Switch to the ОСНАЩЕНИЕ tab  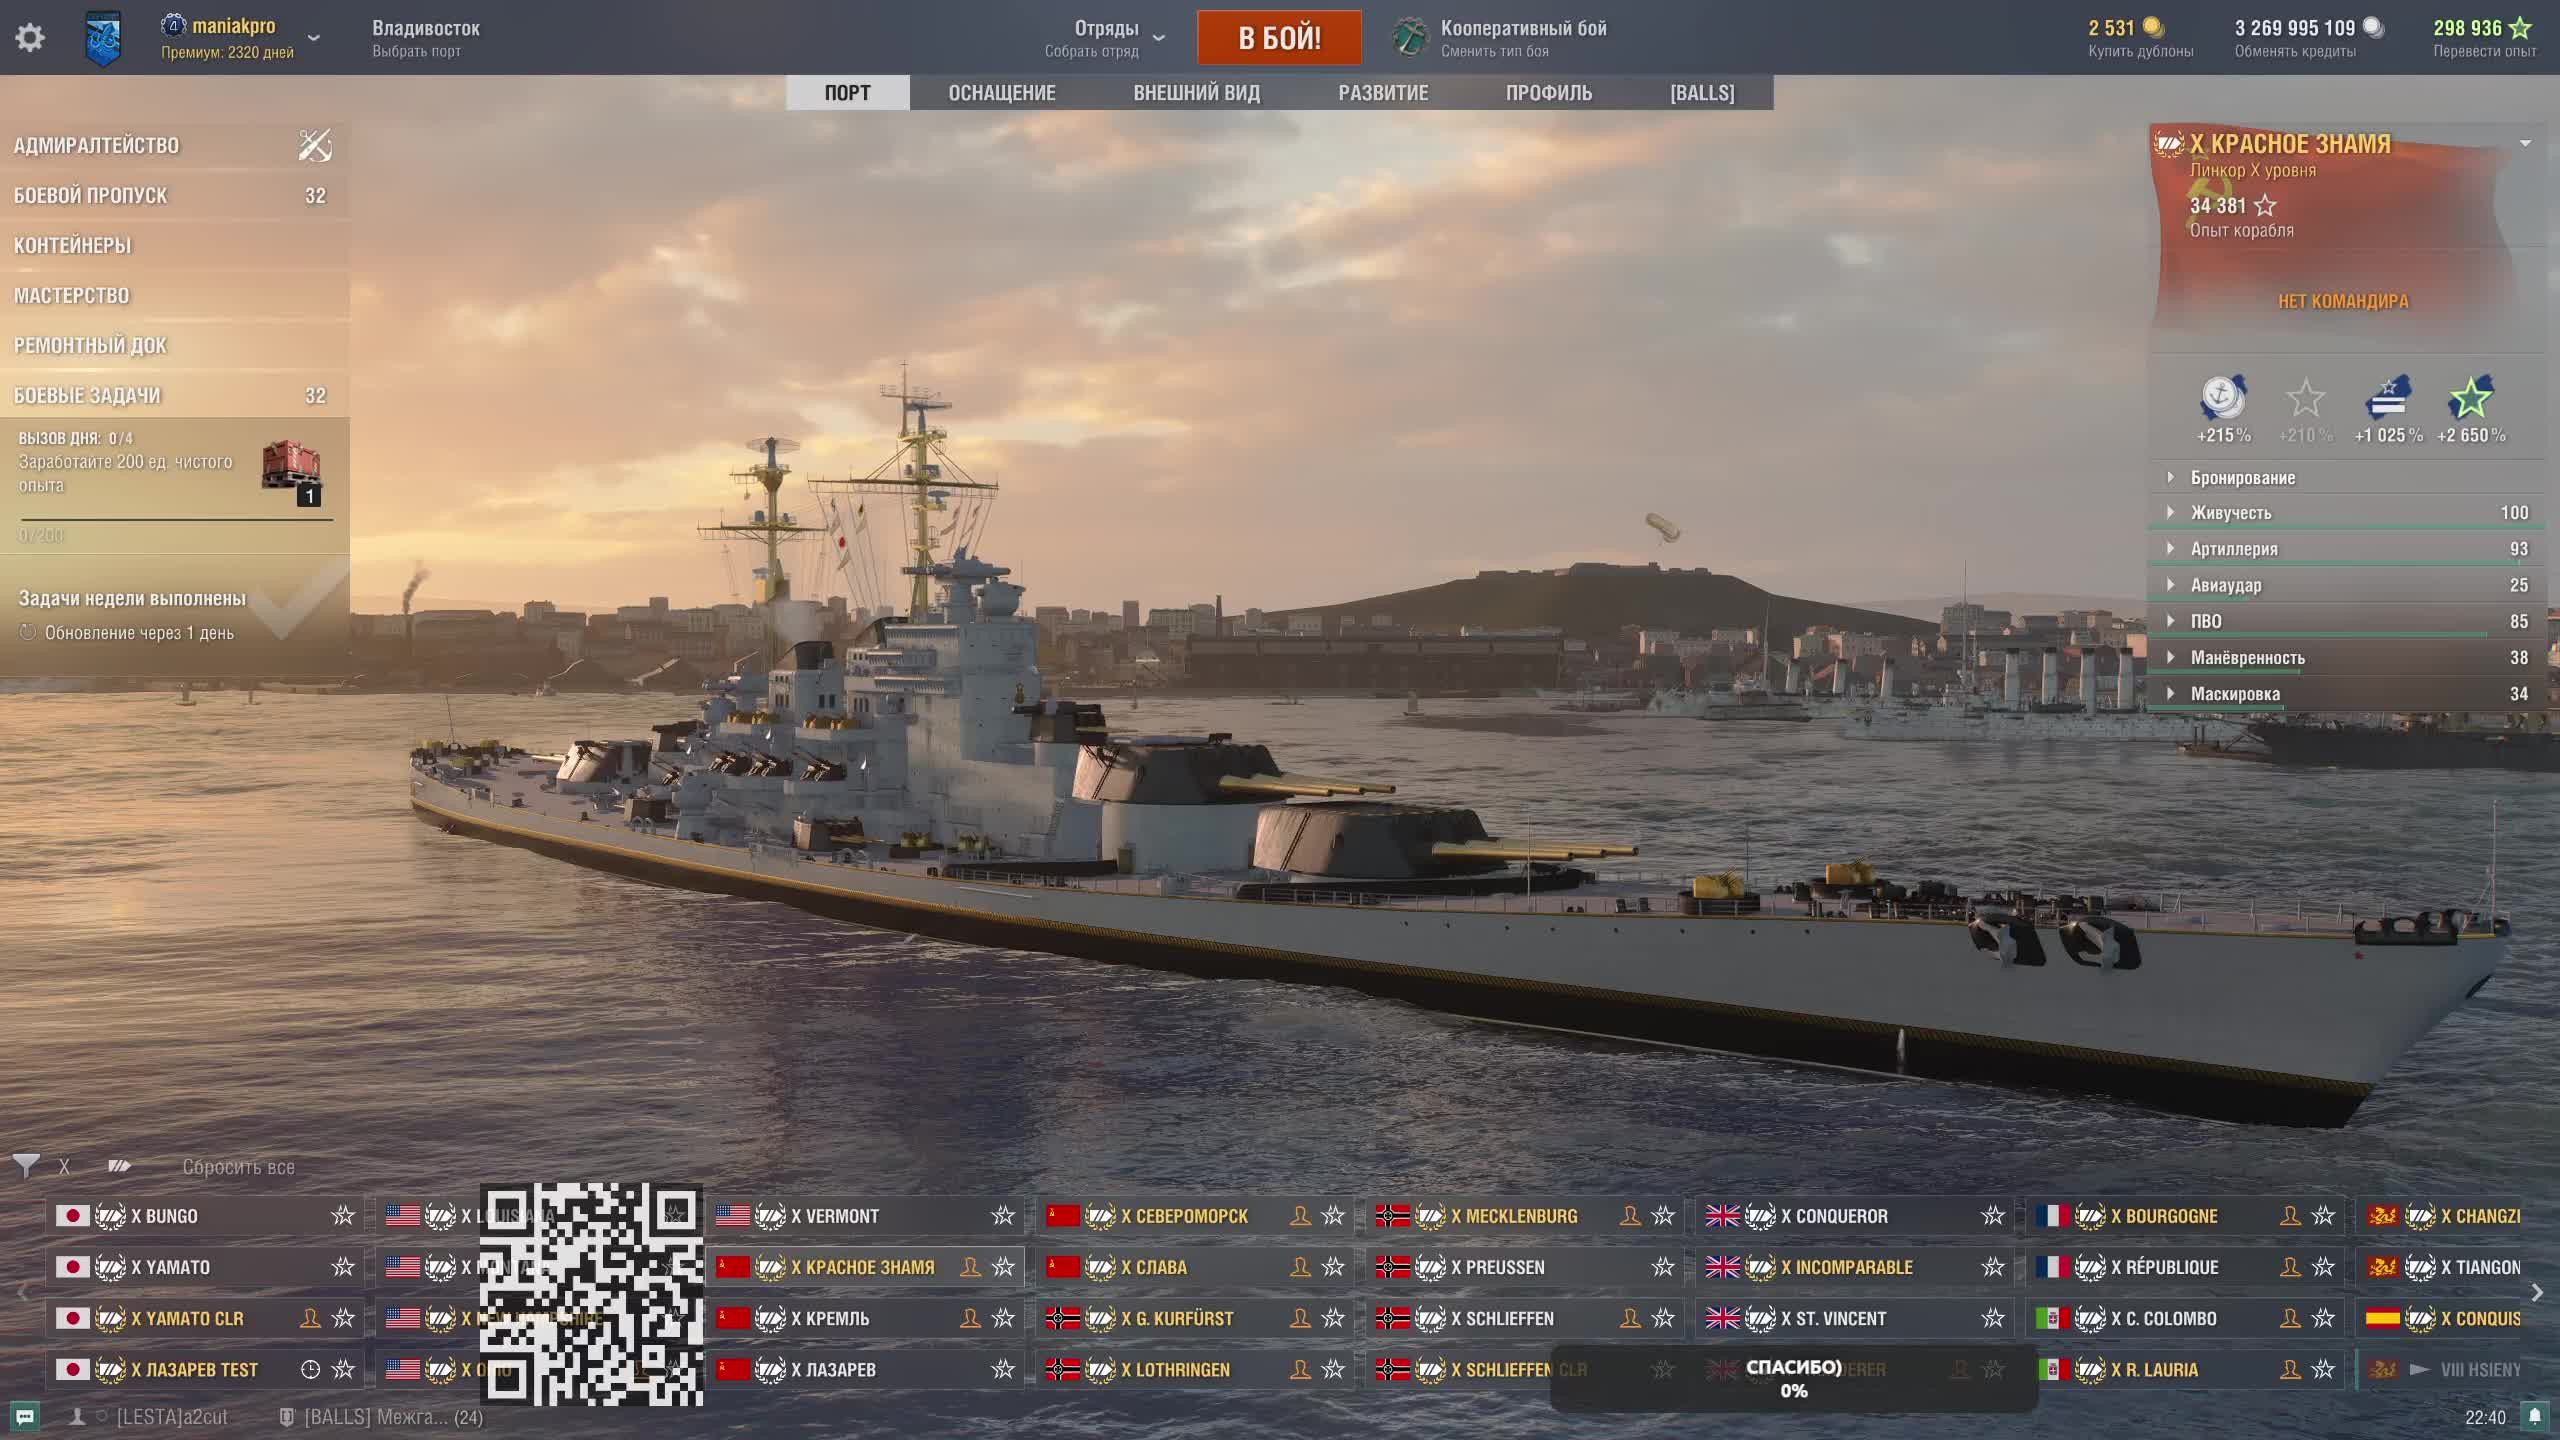click(x=1002, y=93)
